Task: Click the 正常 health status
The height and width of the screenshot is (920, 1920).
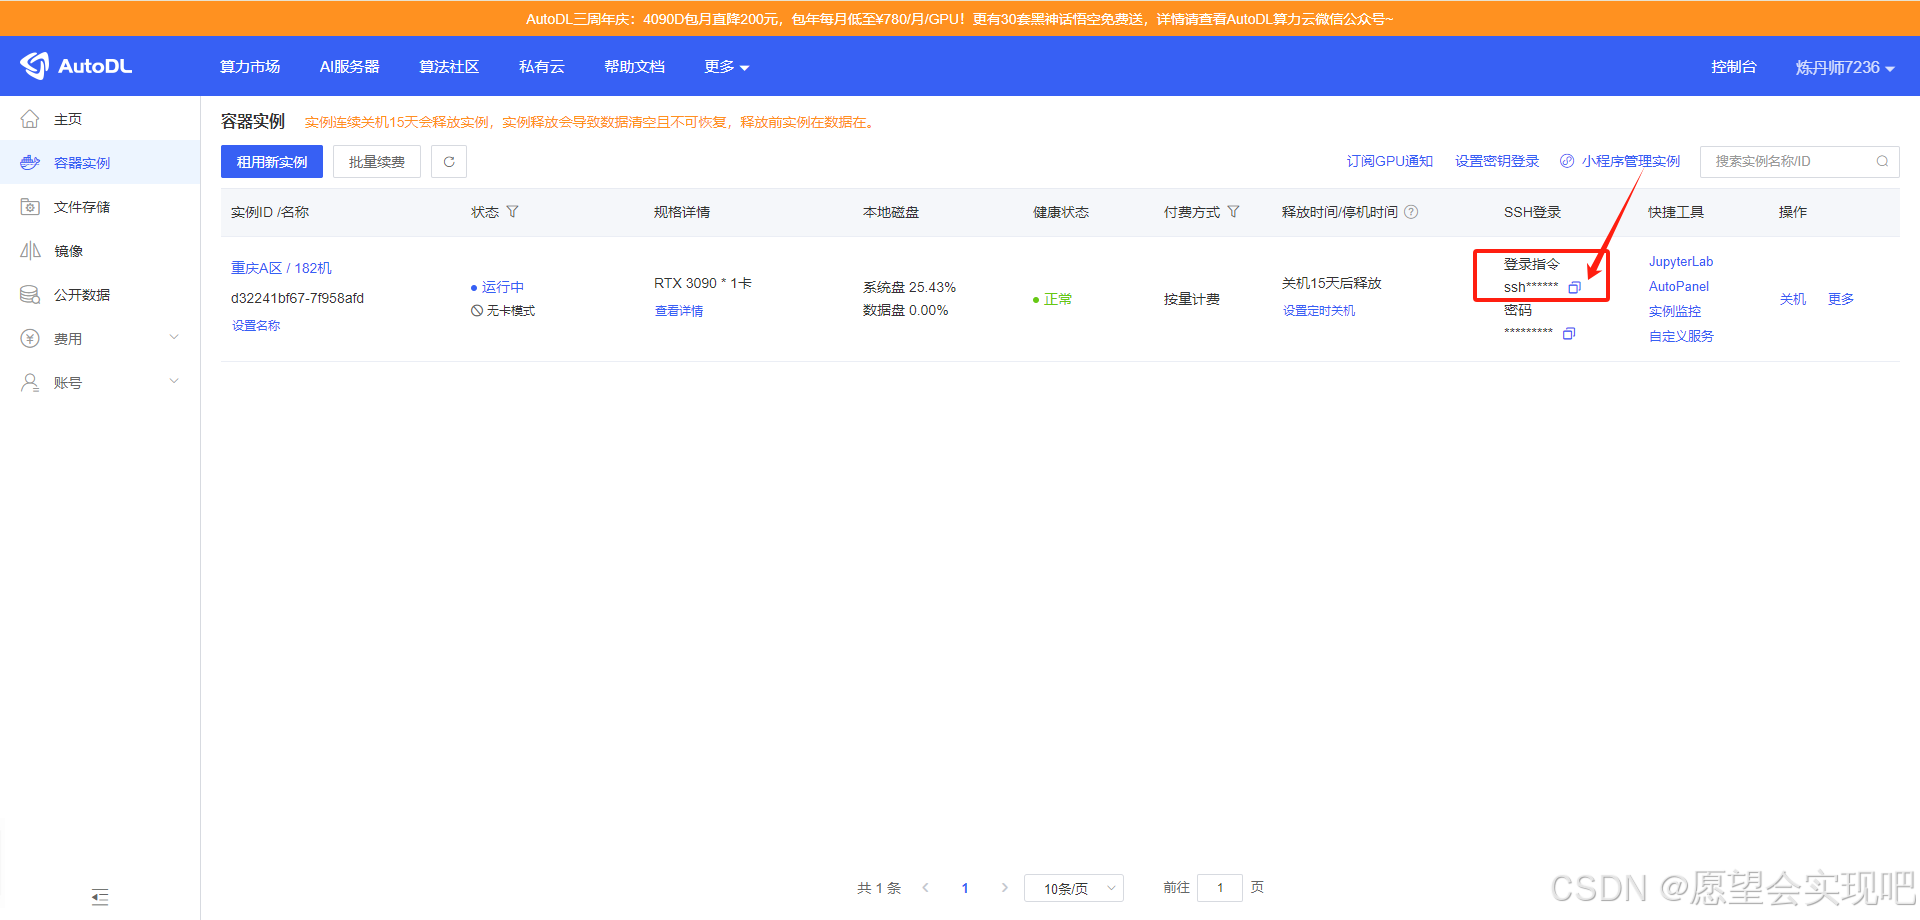Action: 1058,299
